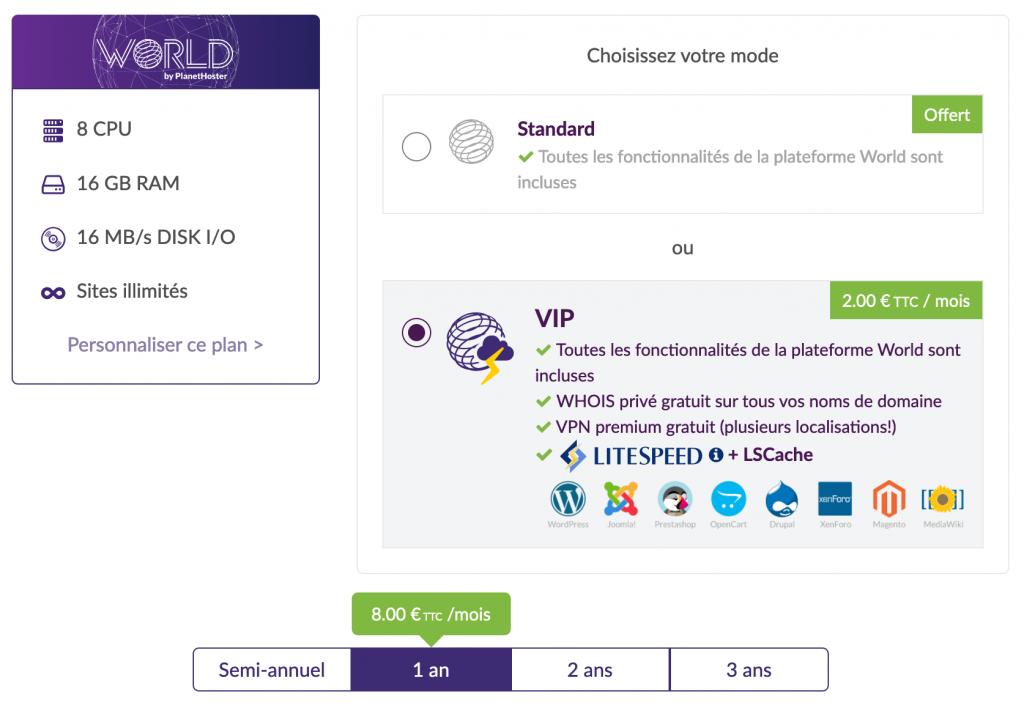This screenshot has height=708, width=1024.
Task: Click the World by PlanetHoster banner
Action: tap(166, 52)
